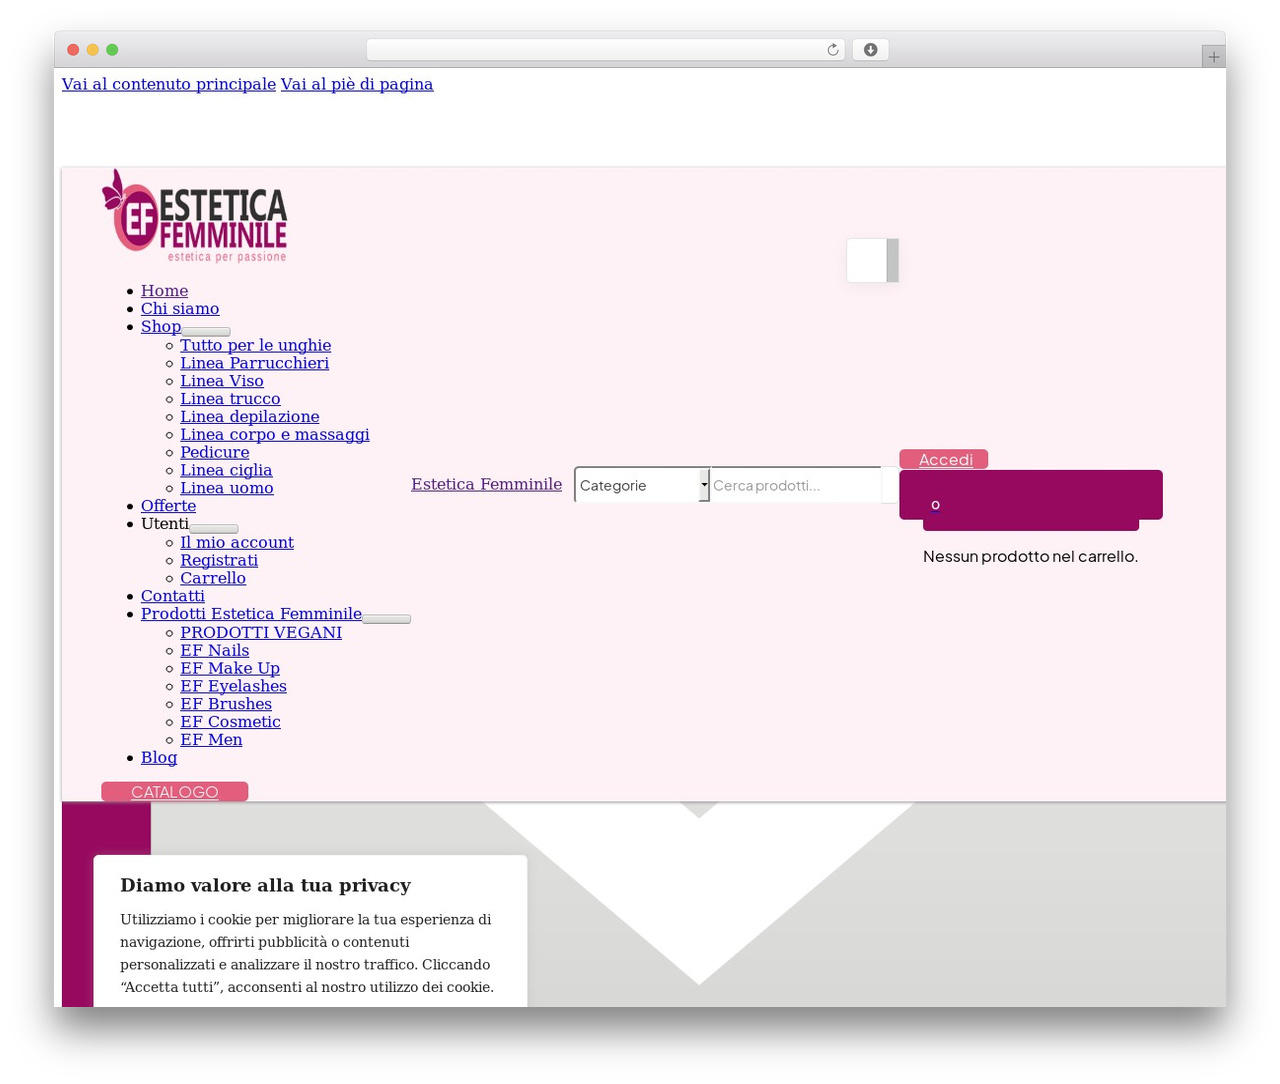The image size is (1280, 1084).
Task: Click the Registrati link
Action: 219,561
